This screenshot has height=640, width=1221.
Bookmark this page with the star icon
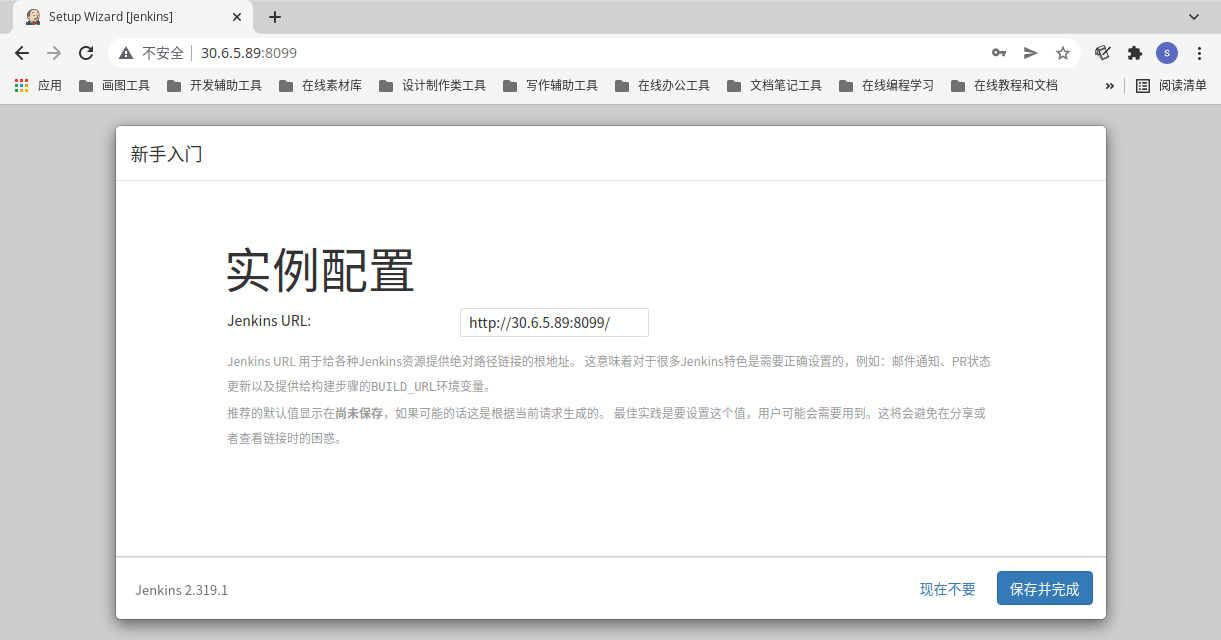pyautogui.click(x=1063, y=53)
